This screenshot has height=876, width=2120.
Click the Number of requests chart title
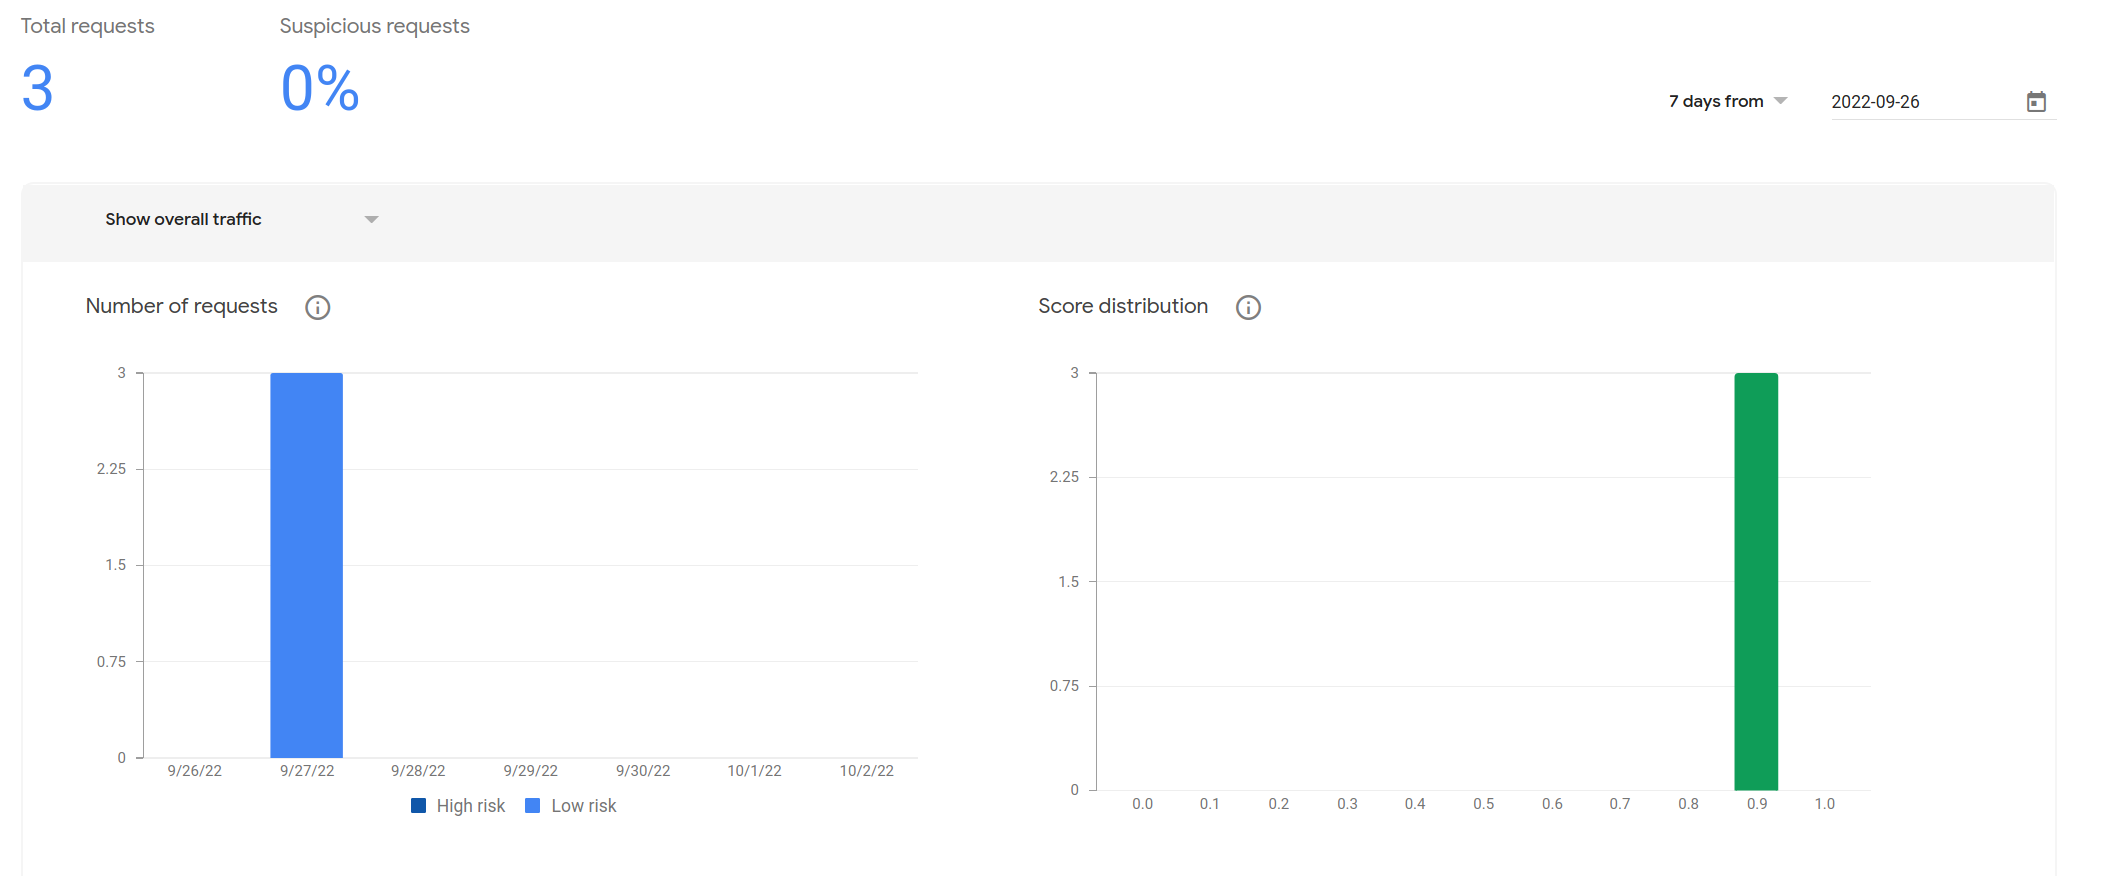tap(181, 306)
